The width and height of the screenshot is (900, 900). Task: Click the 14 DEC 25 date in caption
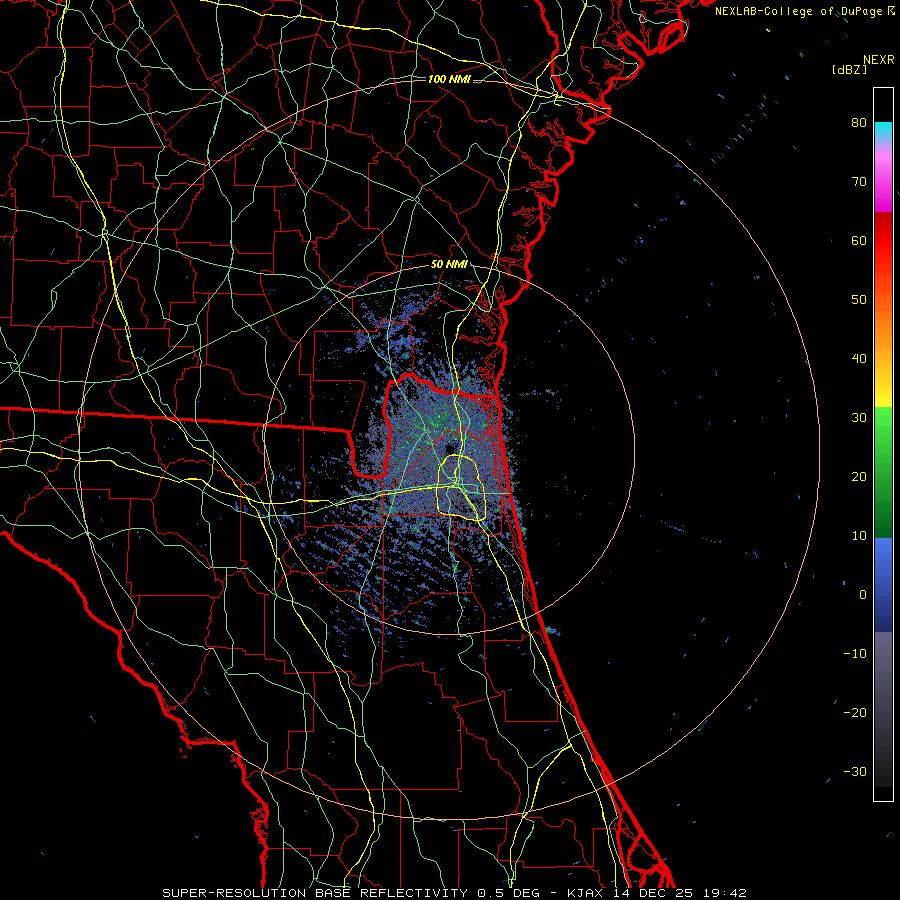(x=653, y=893)
